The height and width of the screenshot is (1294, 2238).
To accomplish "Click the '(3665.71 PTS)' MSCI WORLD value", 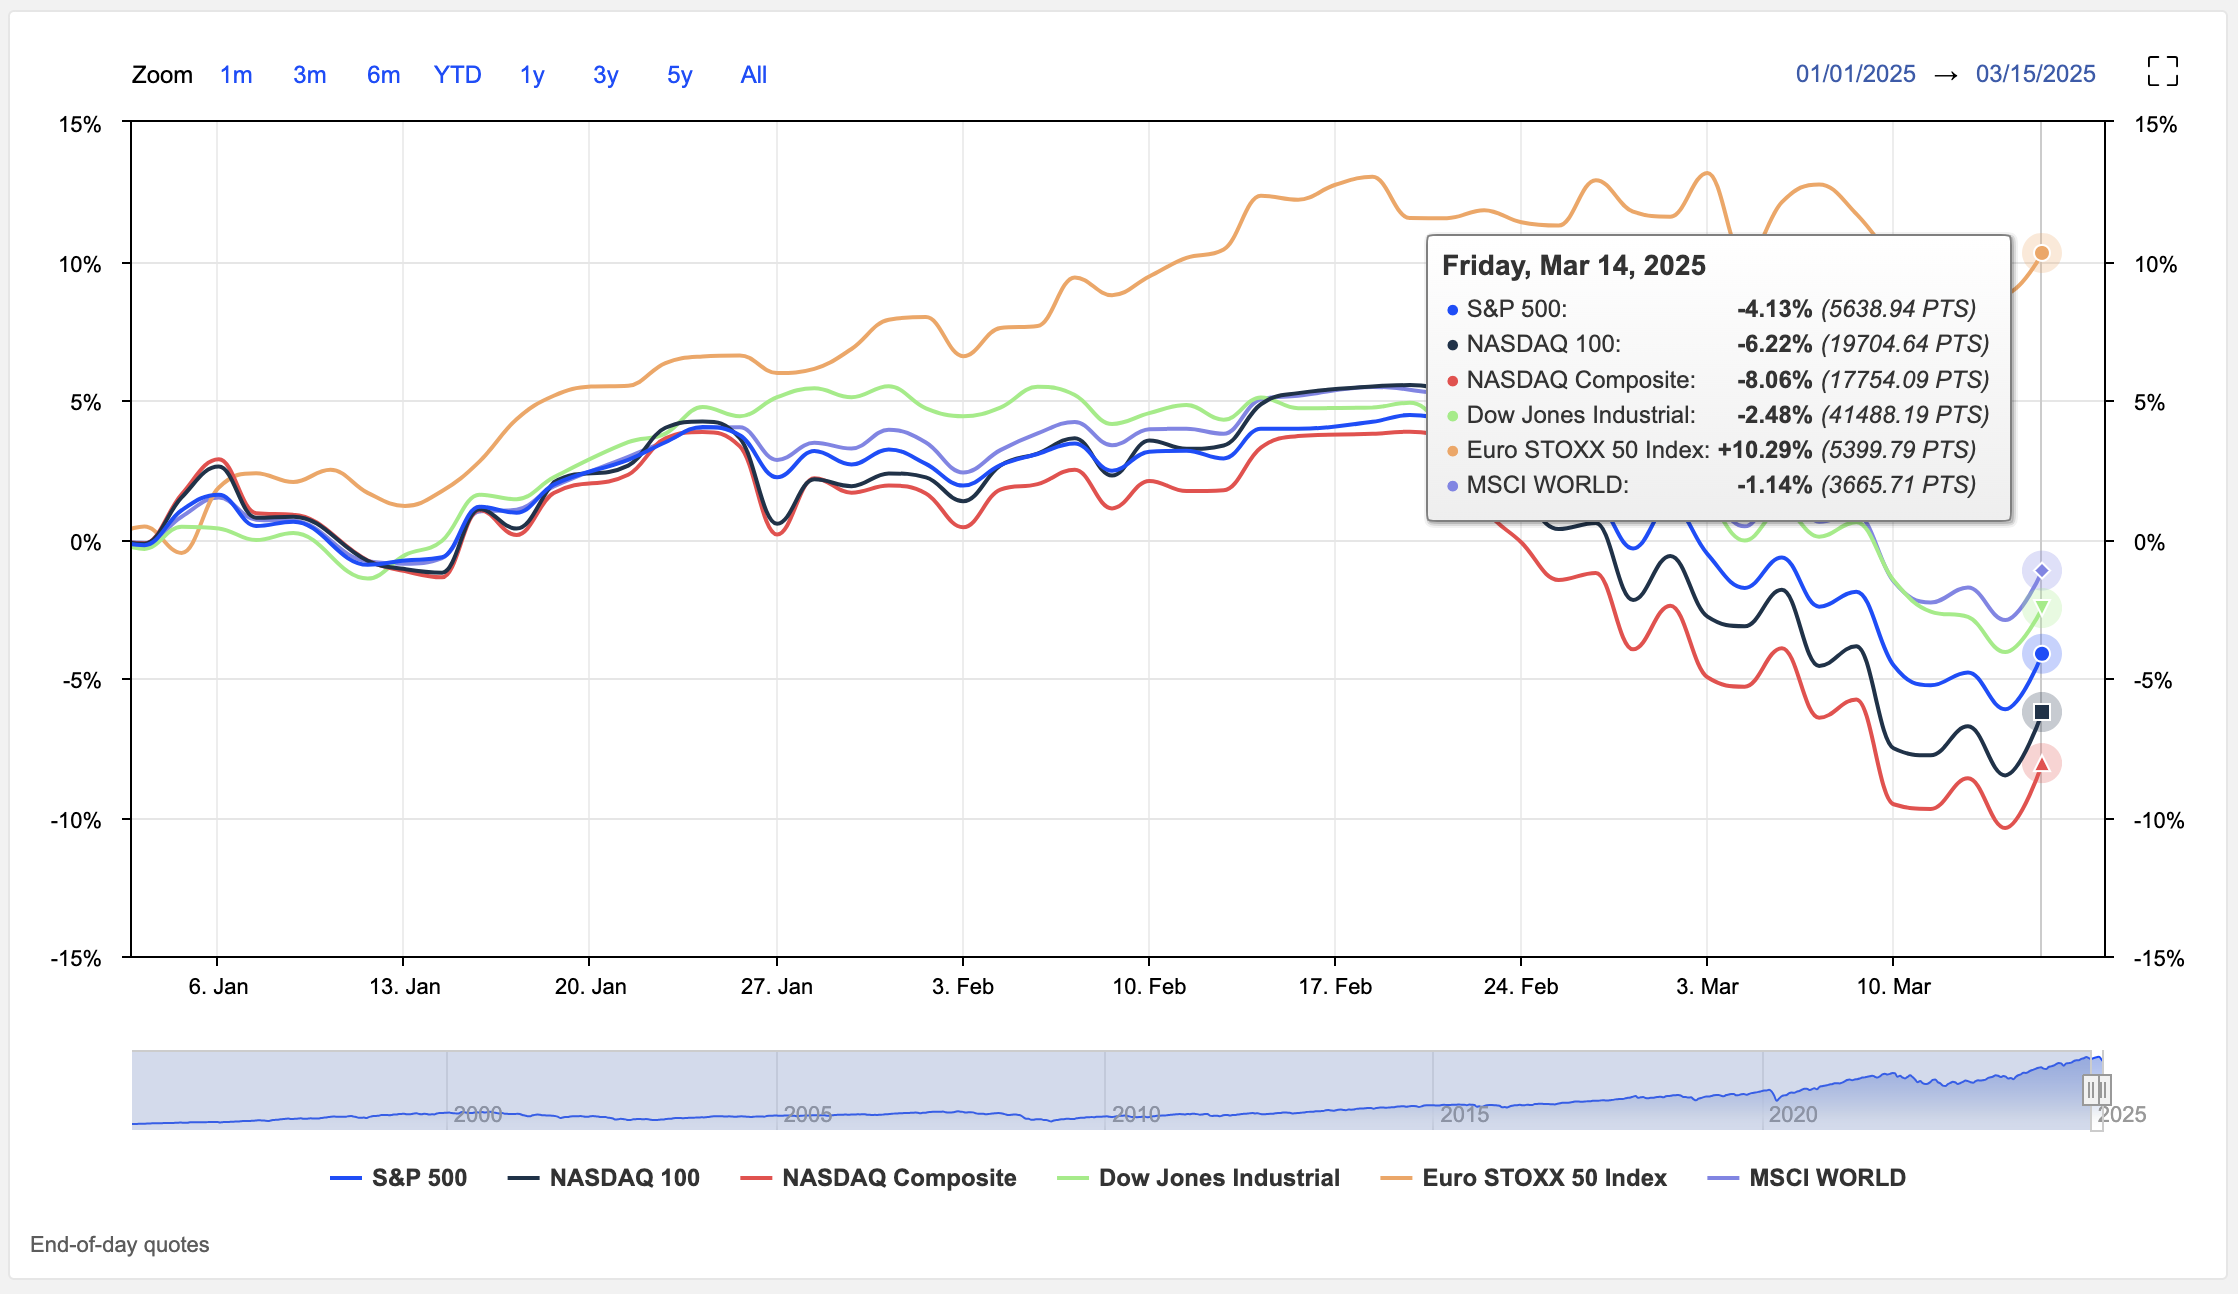I will [x=1899, y=485].
